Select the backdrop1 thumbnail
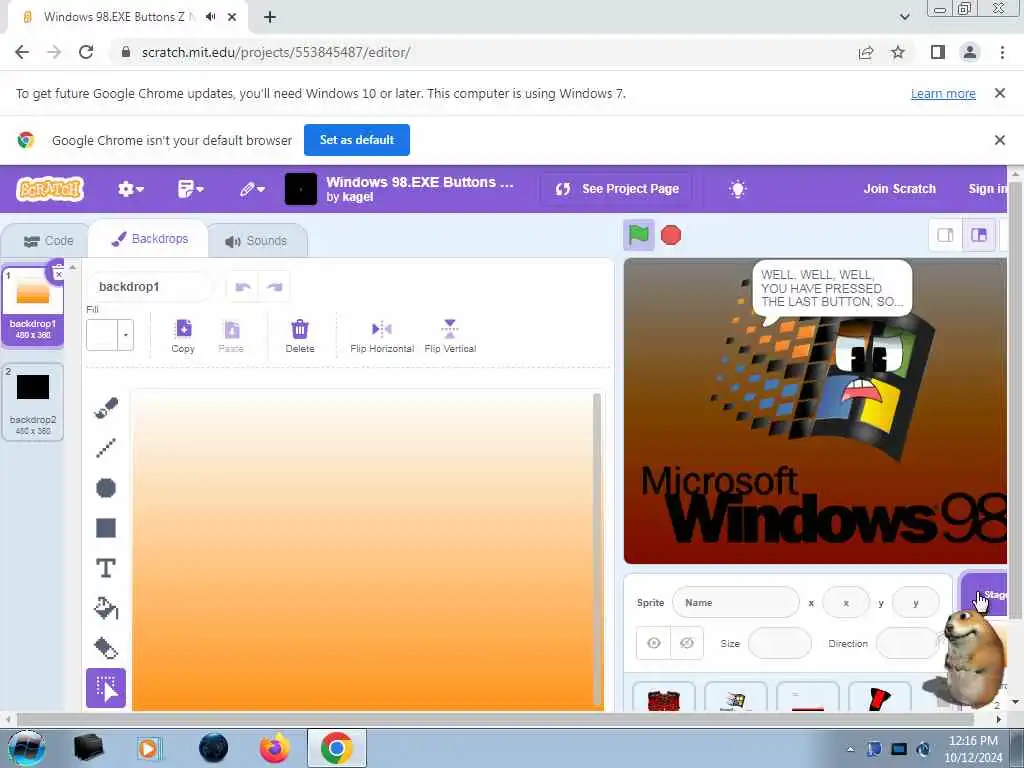The width and height of the screenshot is (1024, 768). coord(33,305)
